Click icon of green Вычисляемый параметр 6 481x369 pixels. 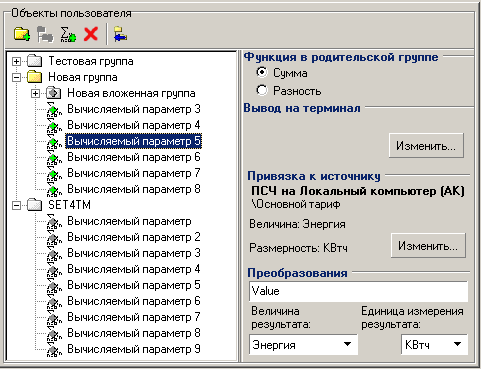tap(54, 158)
